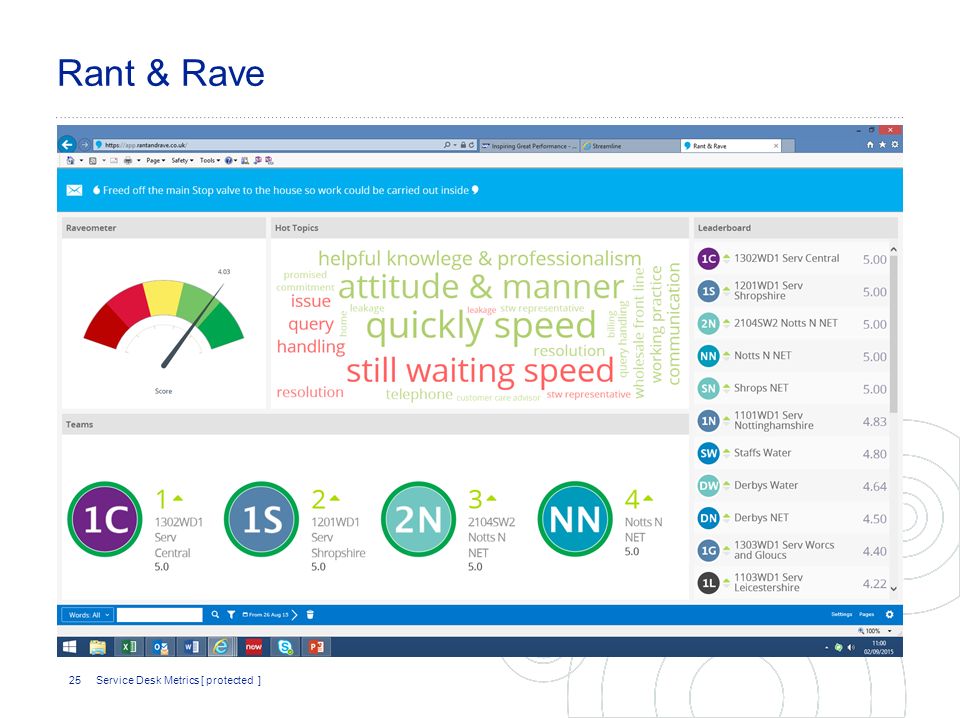Select 1103WD1 Serv Leicestershire leaderboard row
The height and width of the screenshot is (718, 960).
[x=792, y=583]
